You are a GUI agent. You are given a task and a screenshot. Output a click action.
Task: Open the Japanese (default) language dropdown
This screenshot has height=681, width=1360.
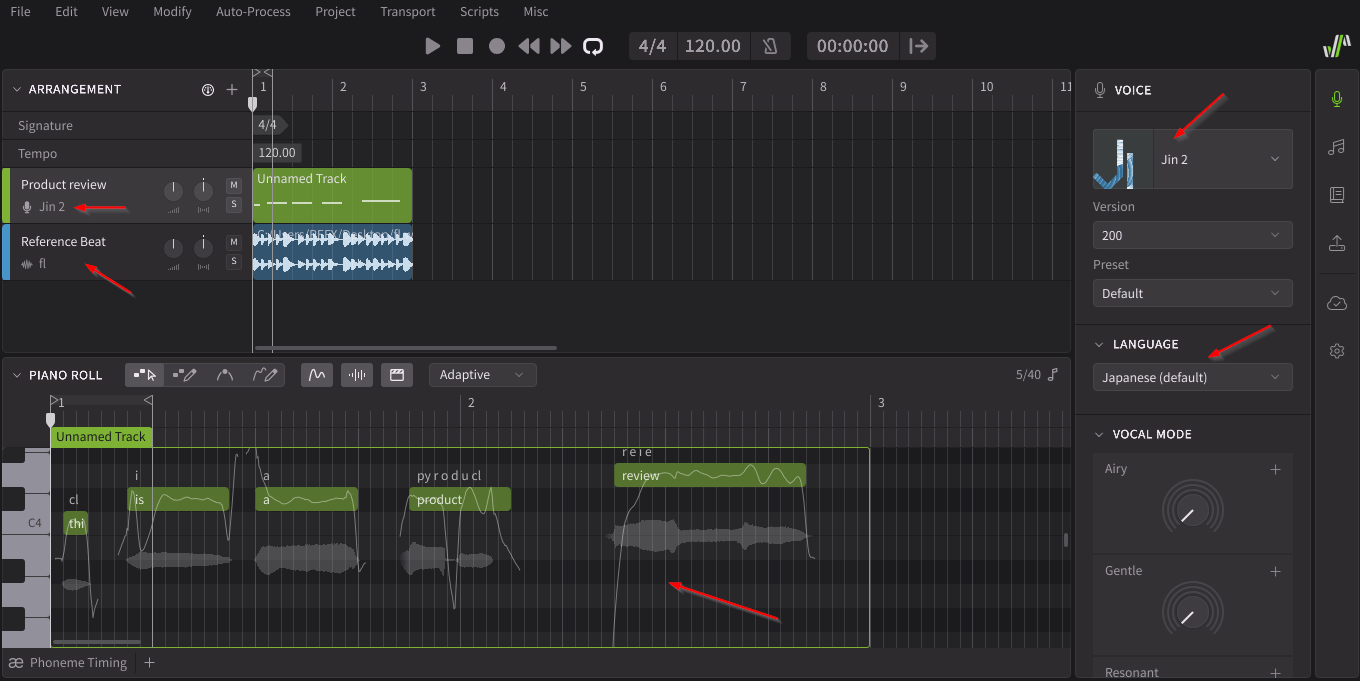[1192, 377]
